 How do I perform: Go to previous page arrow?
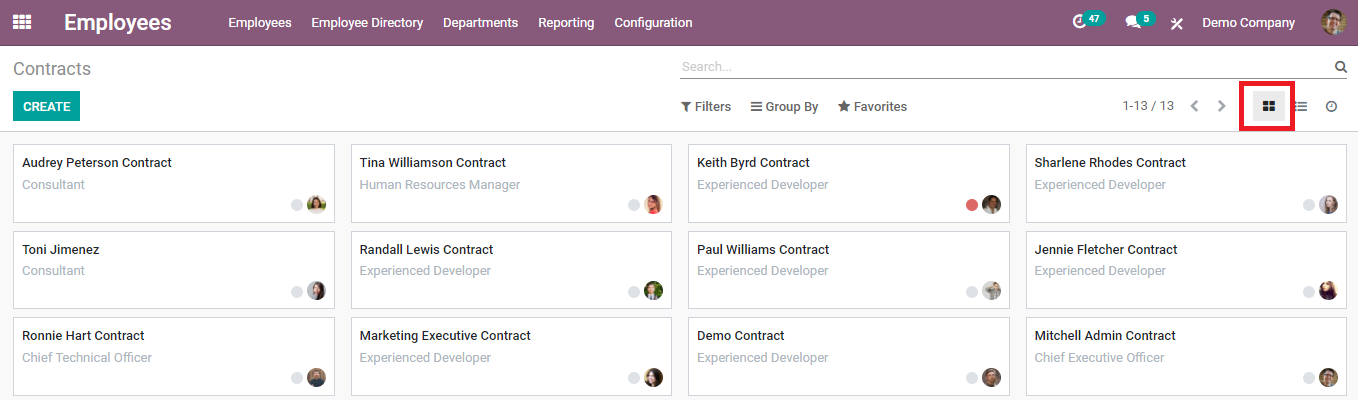pos(1194,106)
